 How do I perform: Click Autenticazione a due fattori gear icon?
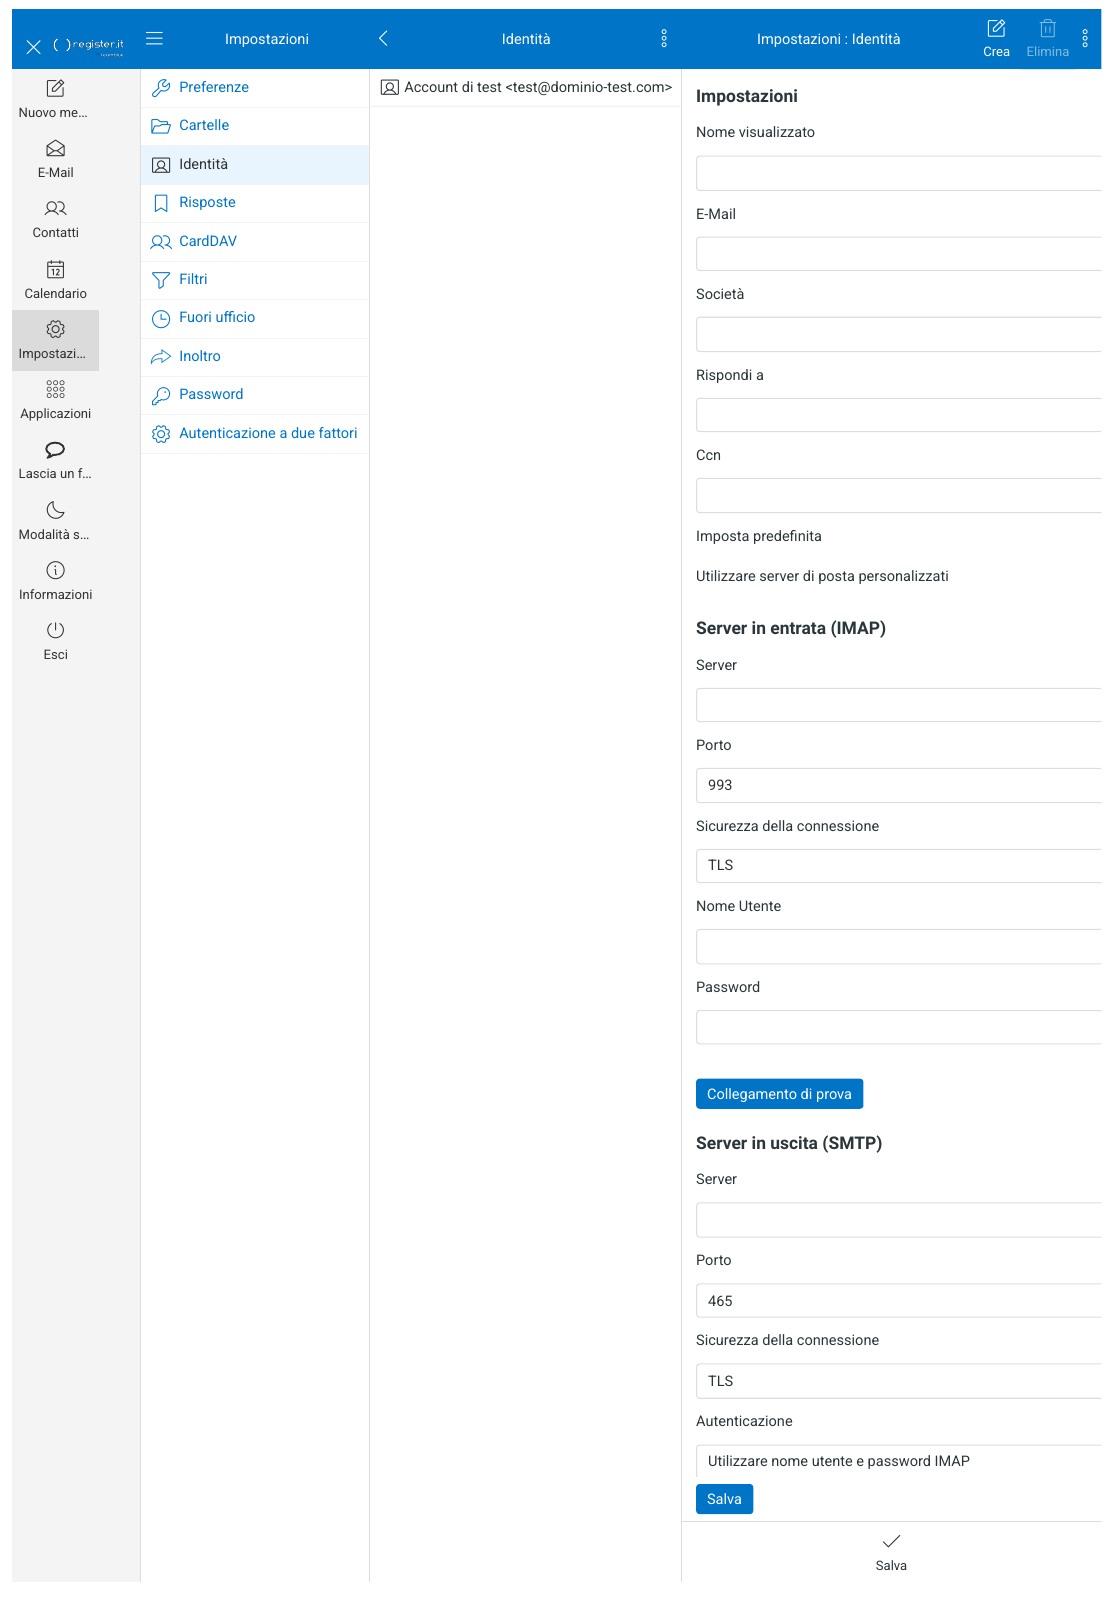(161, 434)
